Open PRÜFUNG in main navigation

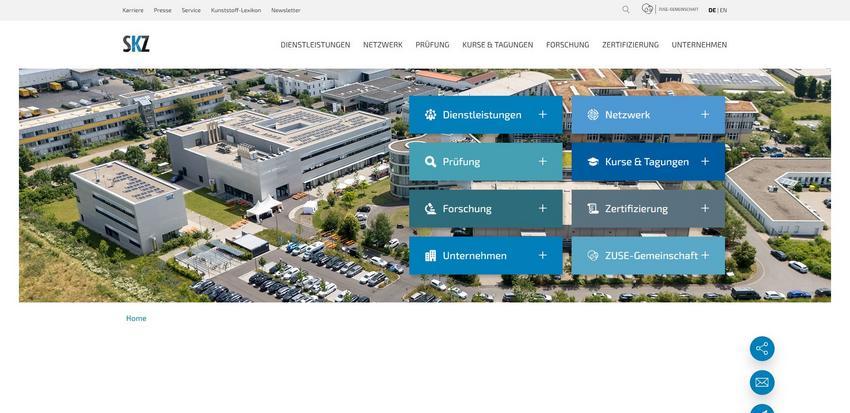click(x=433, y=45)
